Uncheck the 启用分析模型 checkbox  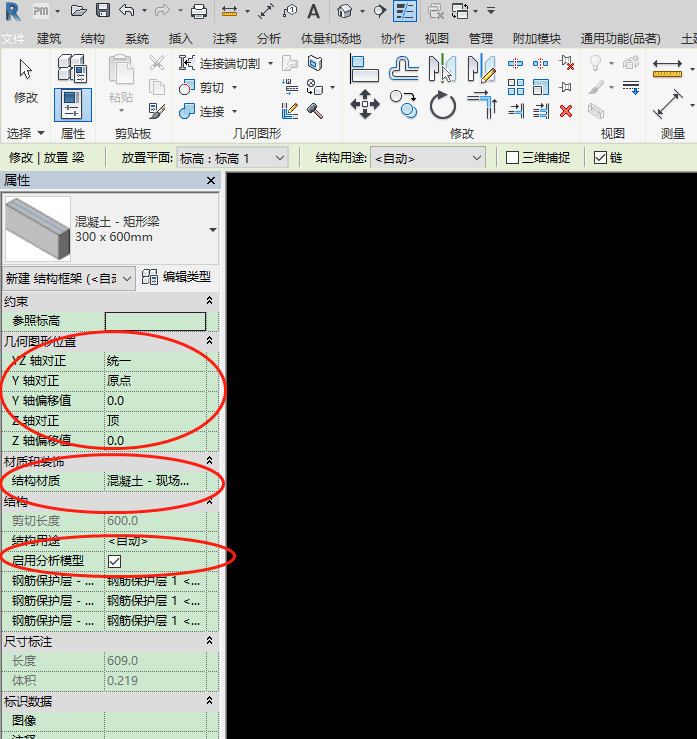click(x=114, y=561)
